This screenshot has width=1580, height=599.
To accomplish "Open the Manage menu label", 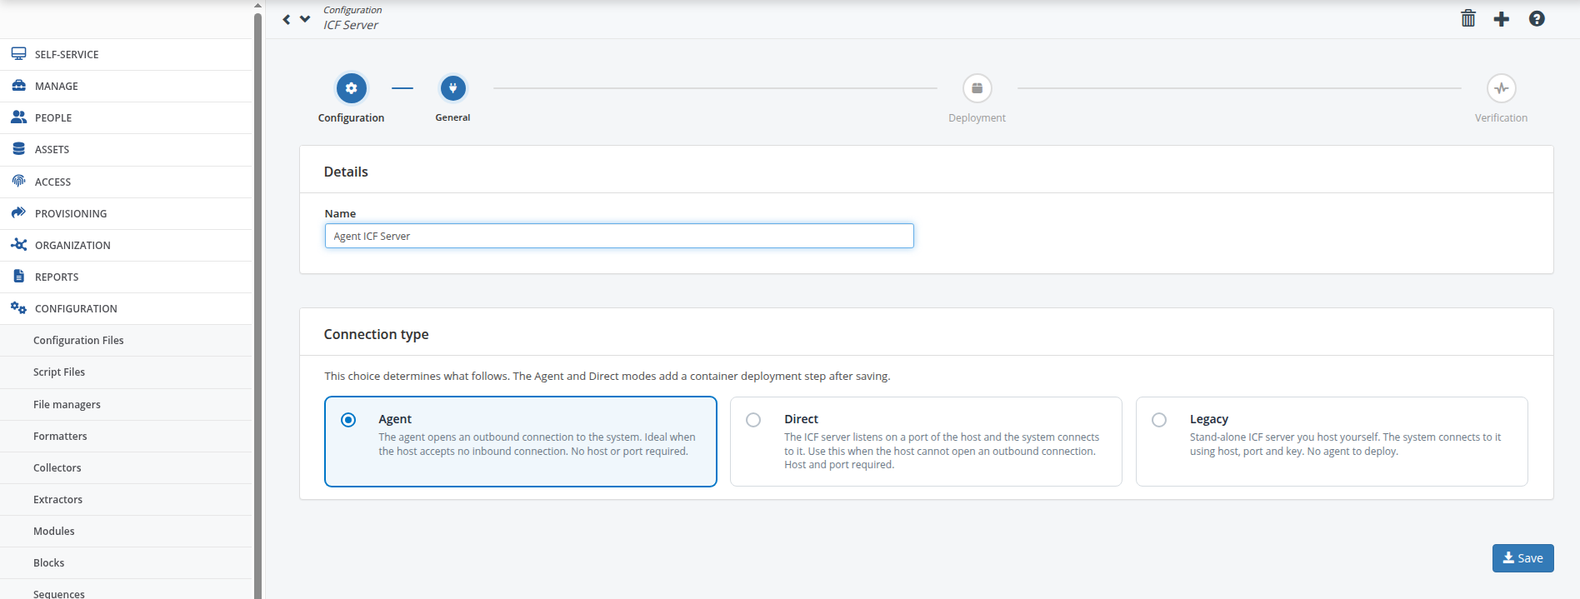I will pos(56,86).
